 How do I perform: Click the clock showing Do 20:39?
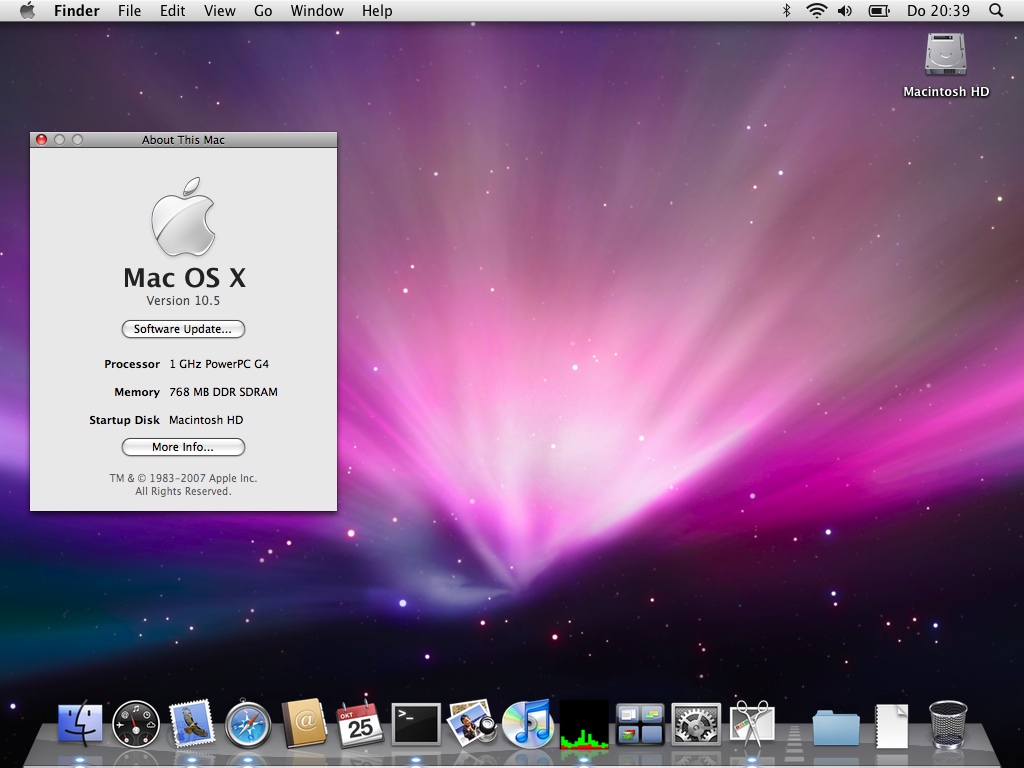tap(938, 10)
